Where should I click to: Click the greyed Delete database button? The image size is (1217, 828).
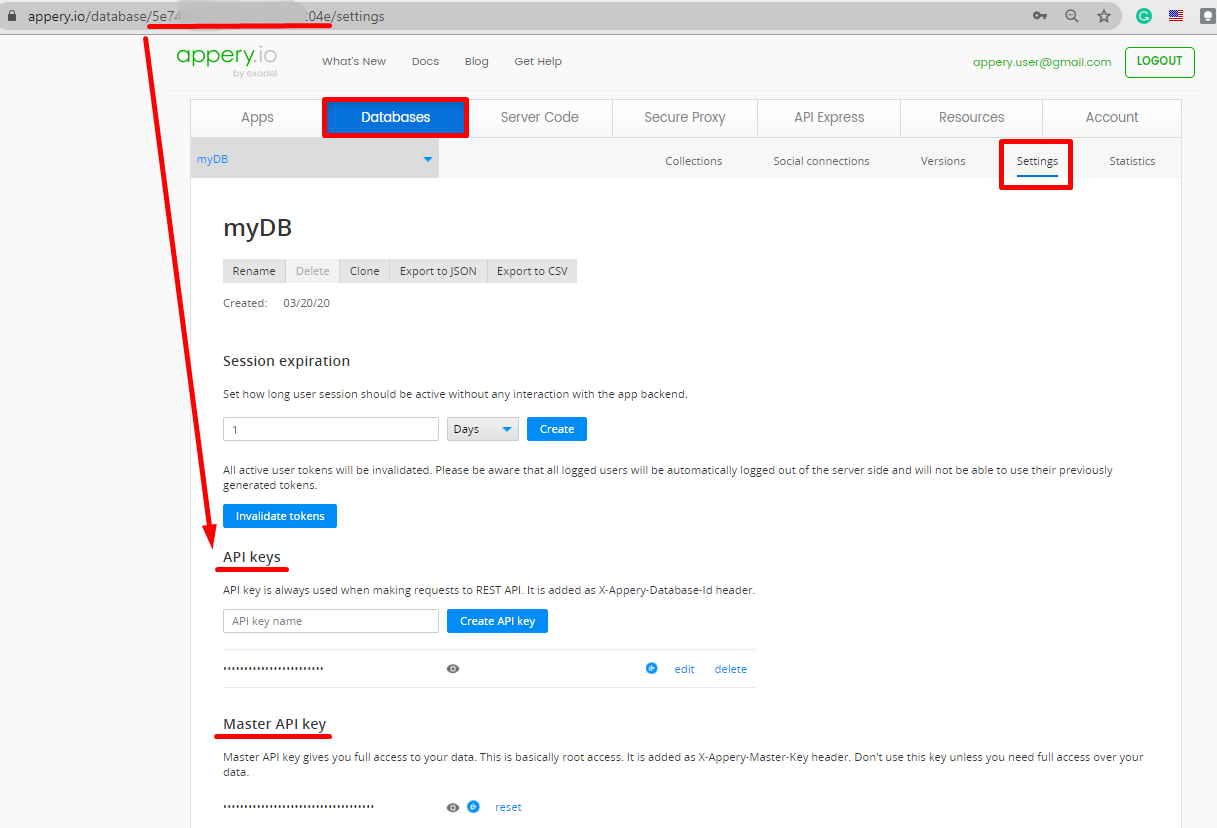coord(312,271)
